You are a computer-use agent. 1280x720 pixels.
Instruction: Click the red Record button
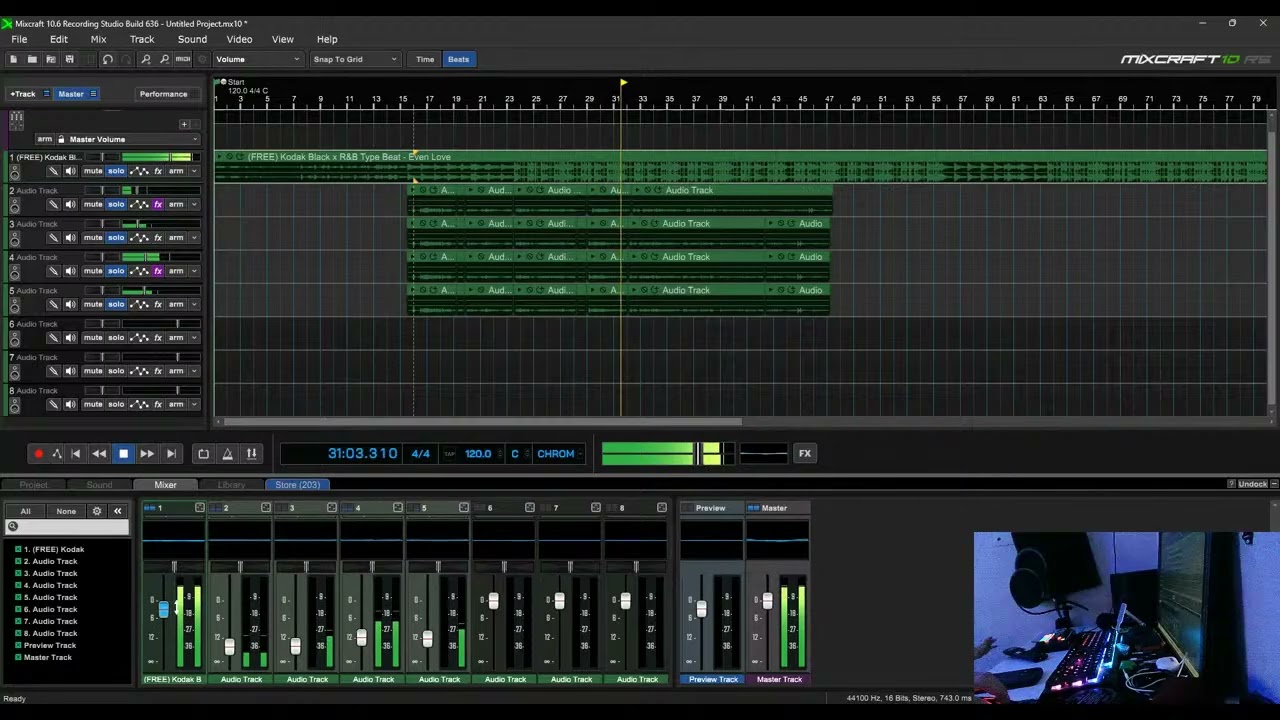(x=38, y=454)
